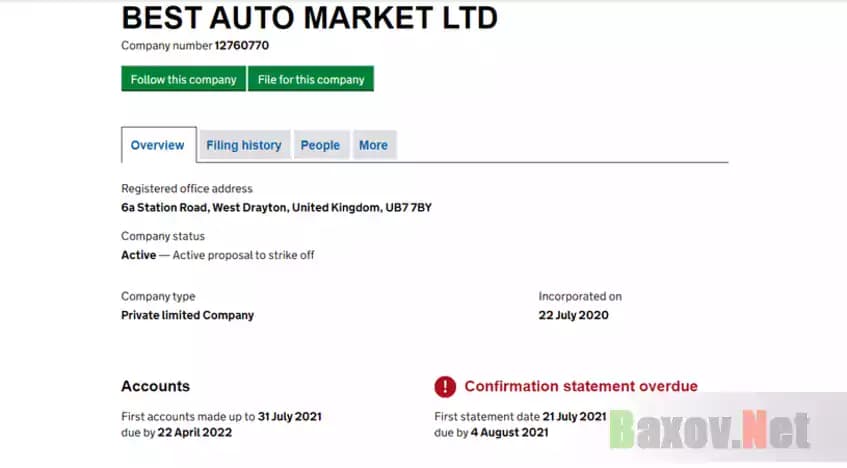Click the Follow this company button

click(183, 79)
